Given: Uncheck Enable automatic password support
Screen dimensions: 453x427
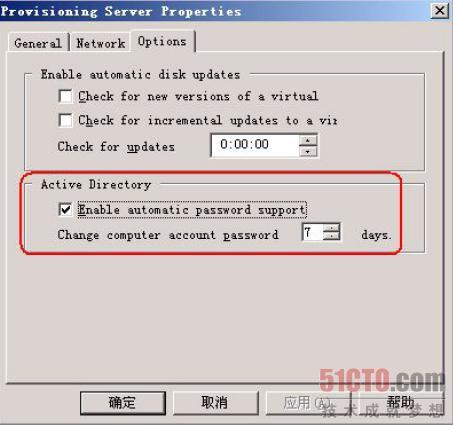Looking at the screenshot, I should pos(65,210).
